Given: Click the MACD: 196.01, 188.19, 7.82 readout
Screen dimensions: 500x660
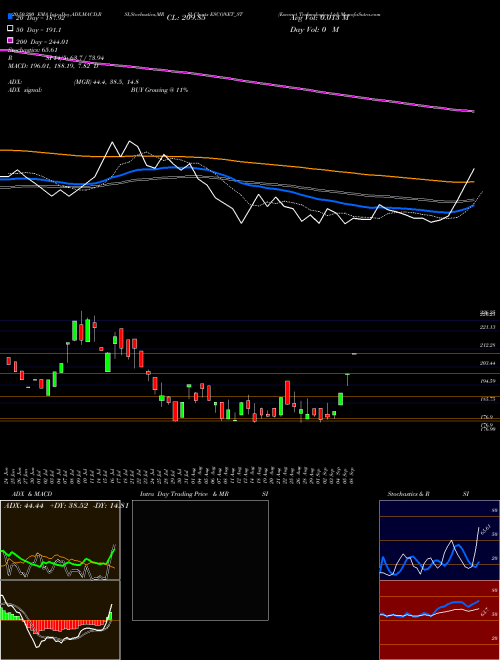Looking at the screenshot, I should (x=53, y=66).
